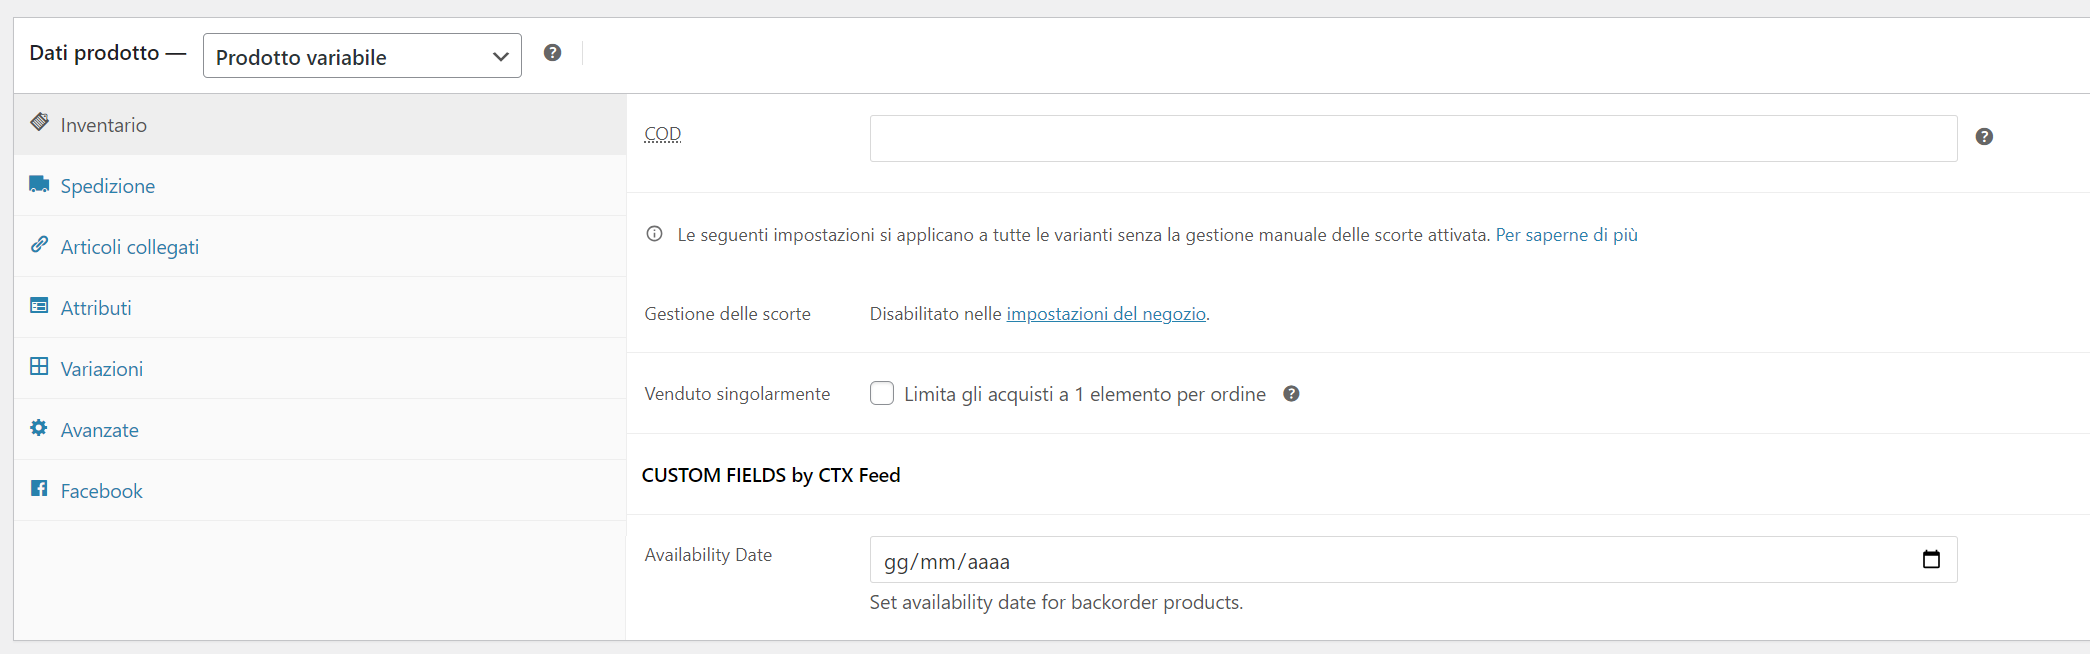Click the Spedizione truck icon
The height and width of the screenshot is (654, 2090).
[x=39, y=184]
